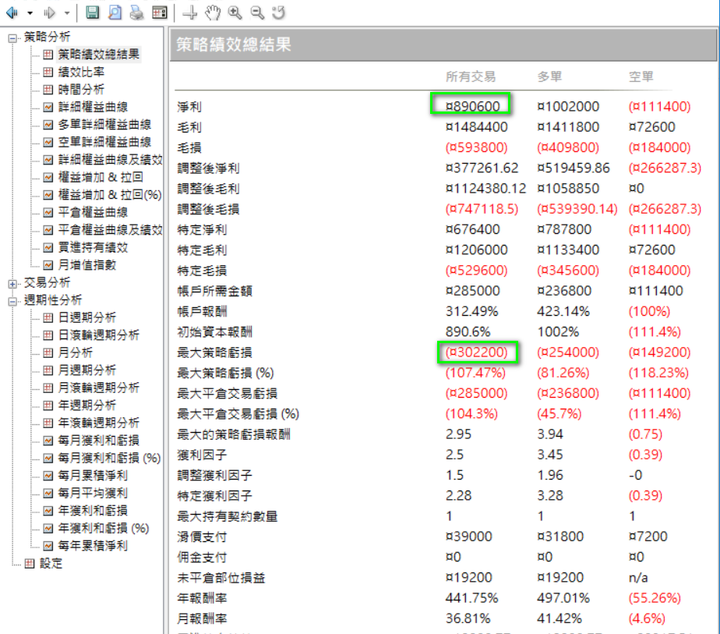The height and width of the screenshot is (634, 720).
Task: Click 最大策略虧損 value (¤302200)
Action: pyautogui.click(x=477, y=352)
